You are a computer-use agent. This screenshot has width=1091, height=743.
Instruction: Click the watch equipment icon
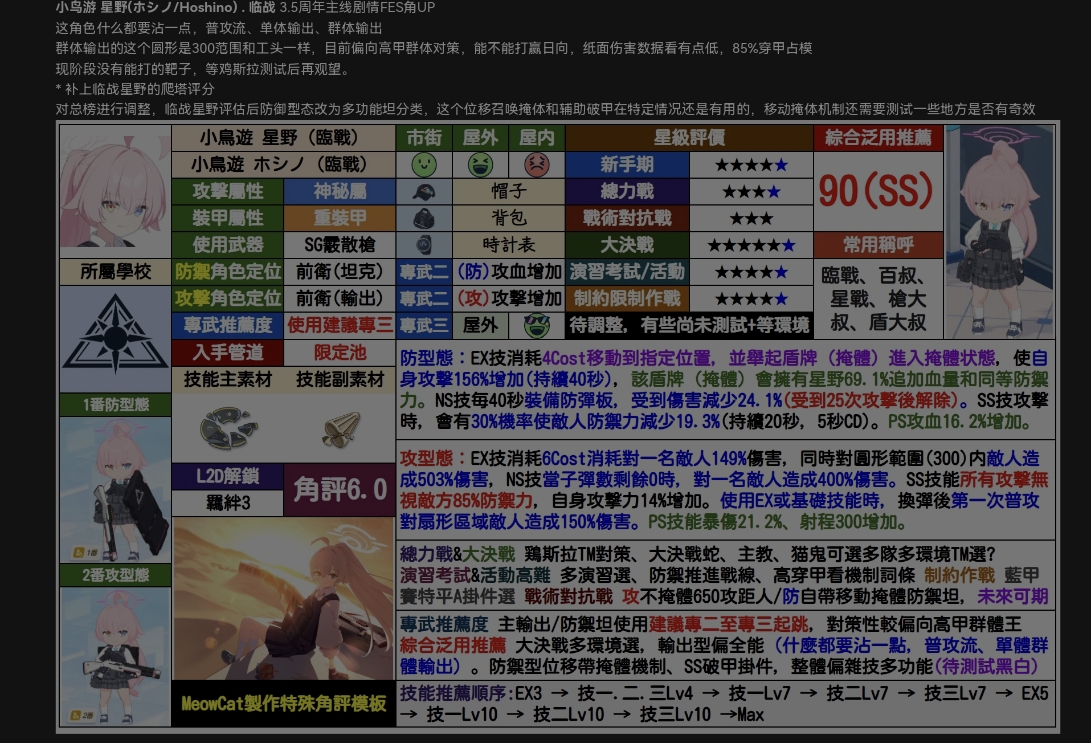pos(424,245)
